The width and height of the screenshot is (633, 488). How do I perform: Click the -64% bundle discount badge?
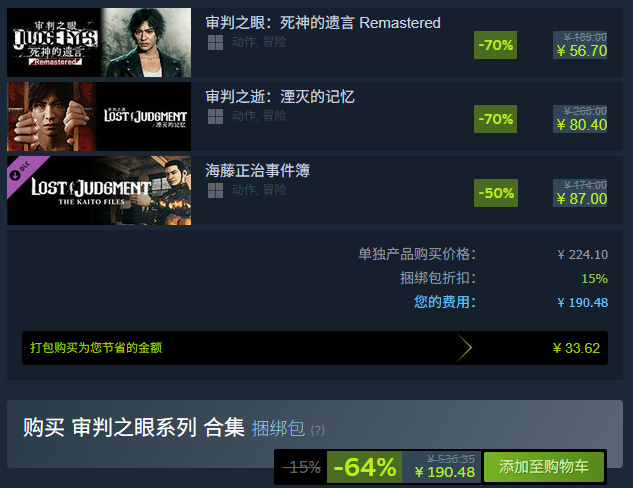[x=365, y=467]
